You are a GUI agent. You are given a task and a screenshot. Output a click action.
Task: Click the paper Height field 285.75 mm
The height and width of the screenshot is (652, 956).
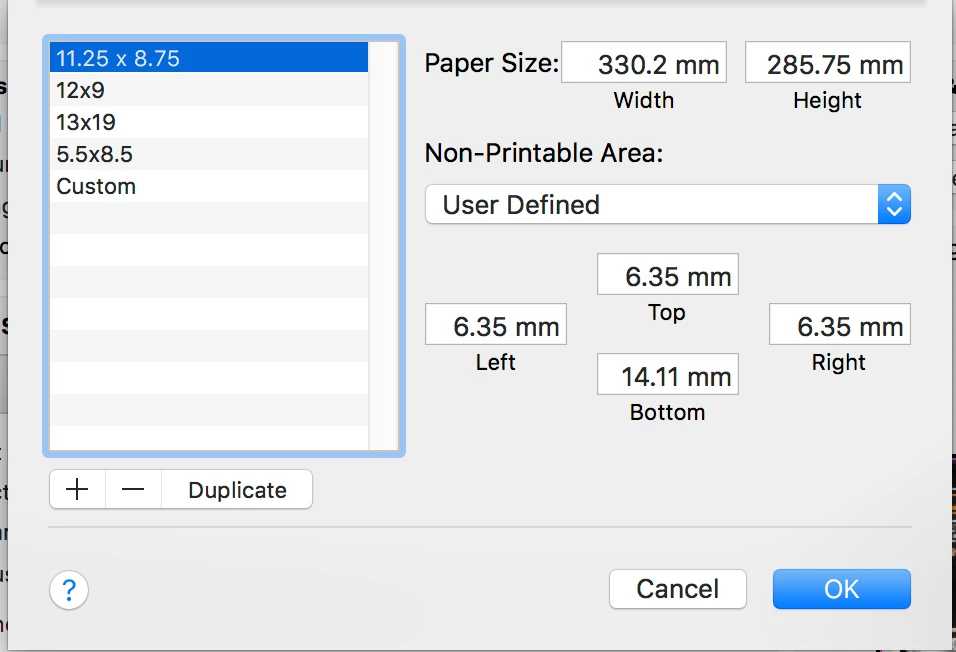tap(828, 62)
